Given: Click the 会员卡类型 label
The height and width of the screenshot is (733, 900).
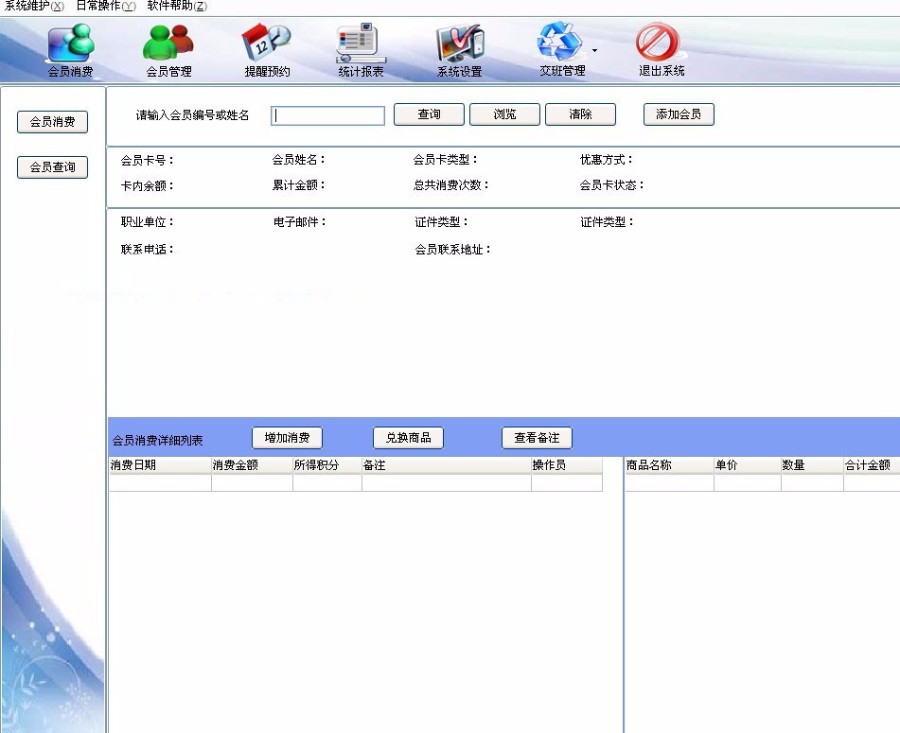Looking at the screenshot, I should coord(445,160).
